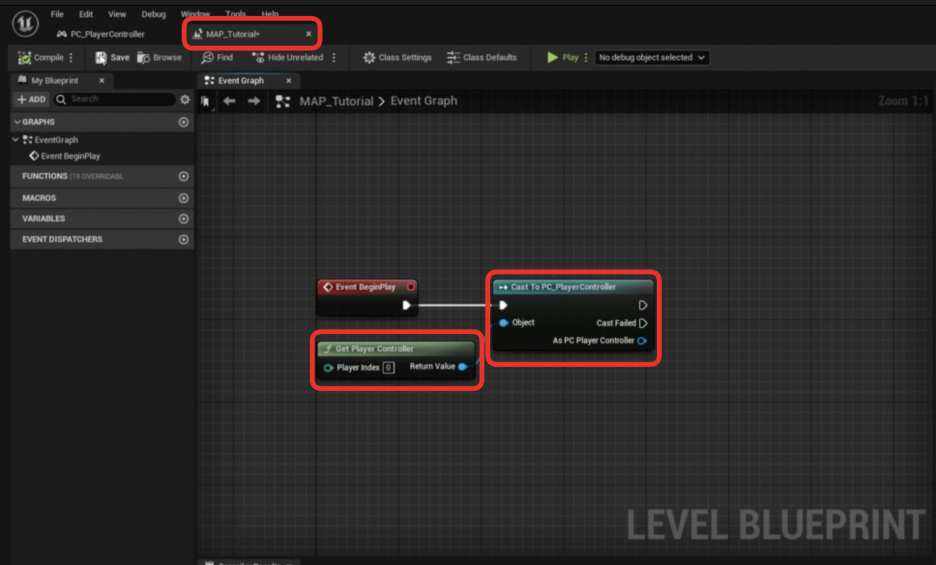Select the Event Graph tab
936x565 pixels.
click(x=241, y=80)
